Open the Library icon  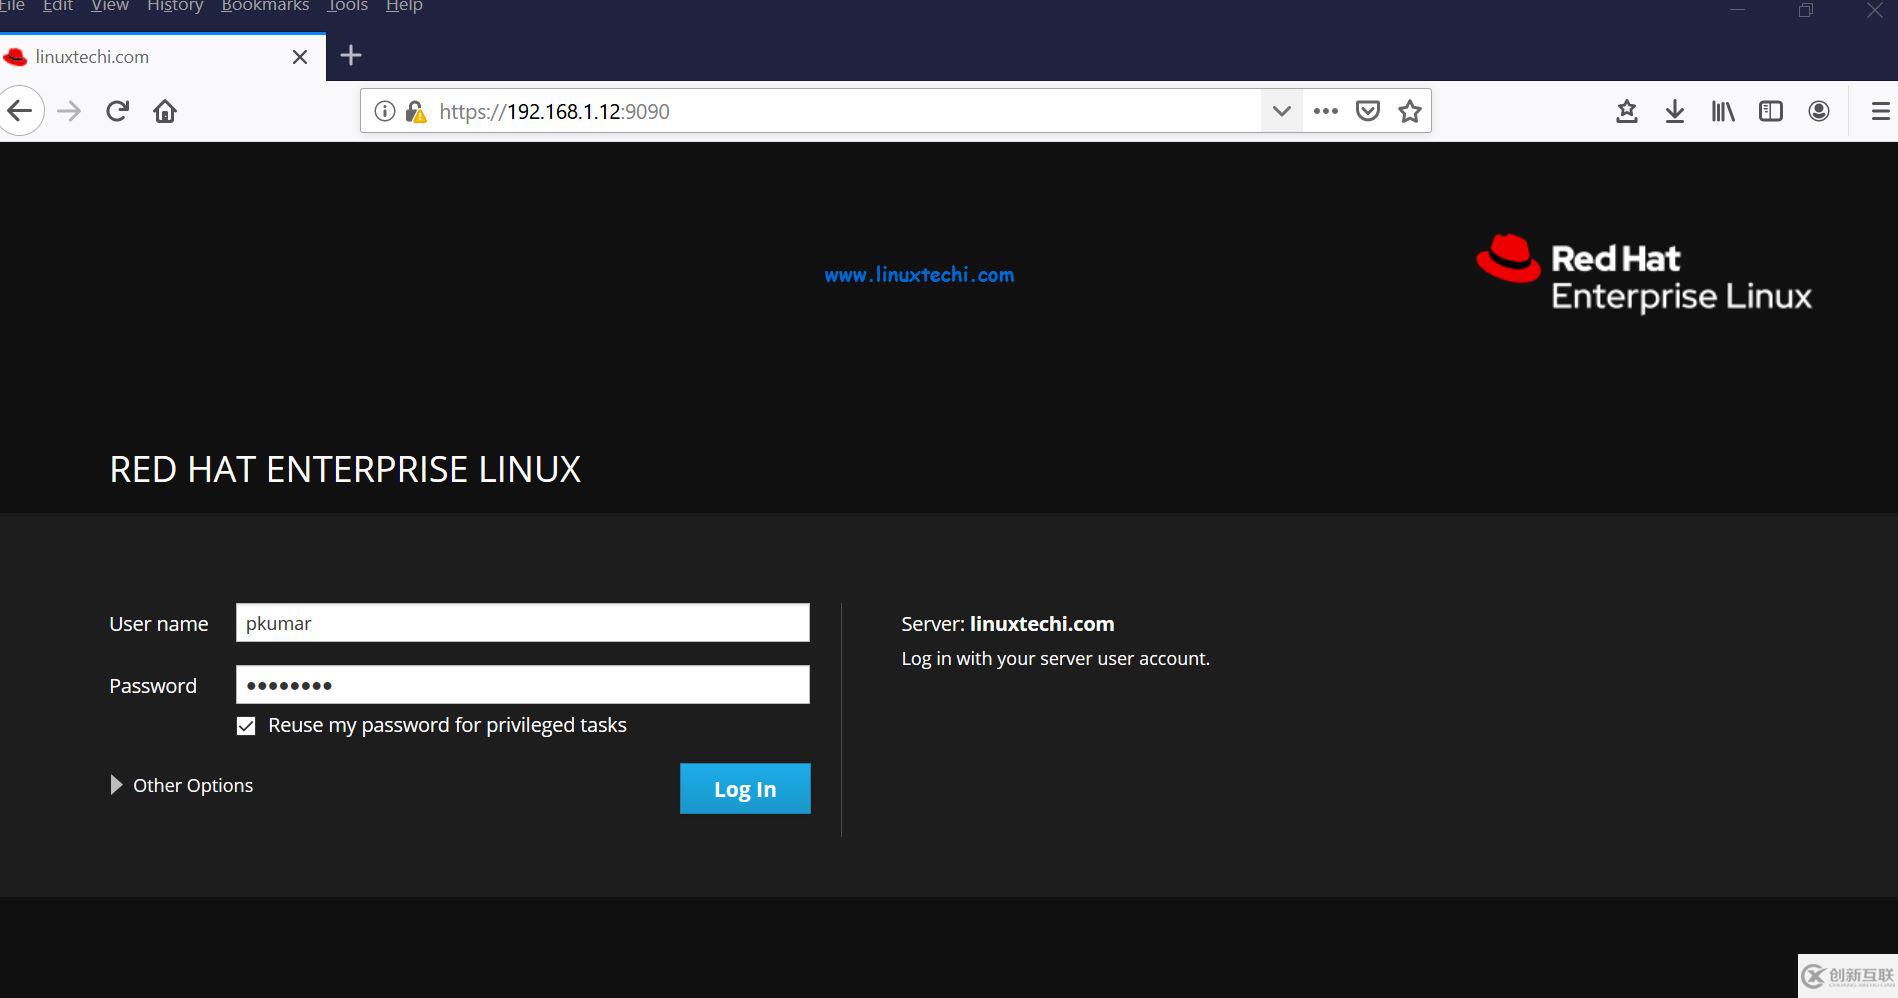(1723, 111)
